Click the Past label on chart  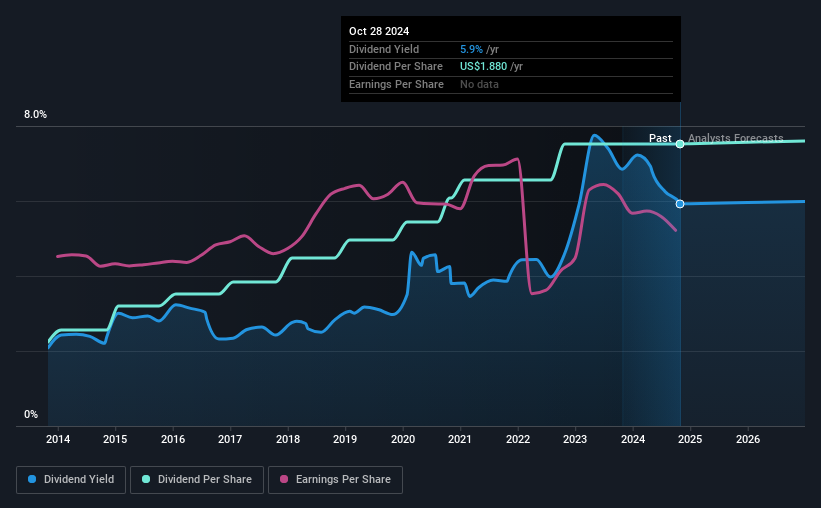660,138
